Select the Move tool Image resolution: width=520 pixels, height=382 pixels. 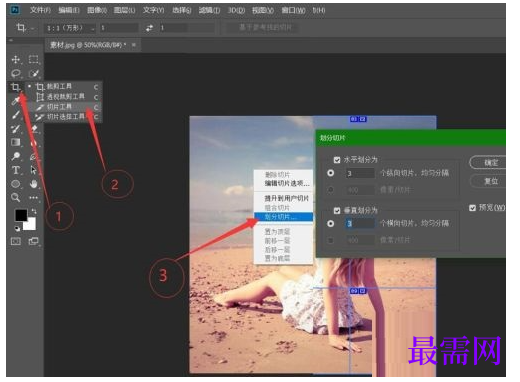click(x=16, y=59)
